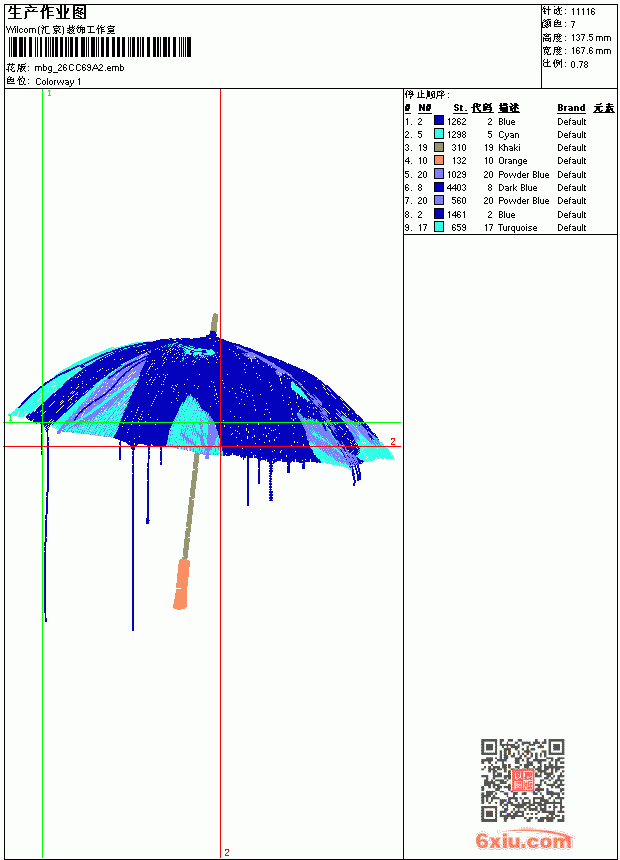This screenshot has width=620, height=860.
Task: Click the St. column header
Action: point(460,108)
